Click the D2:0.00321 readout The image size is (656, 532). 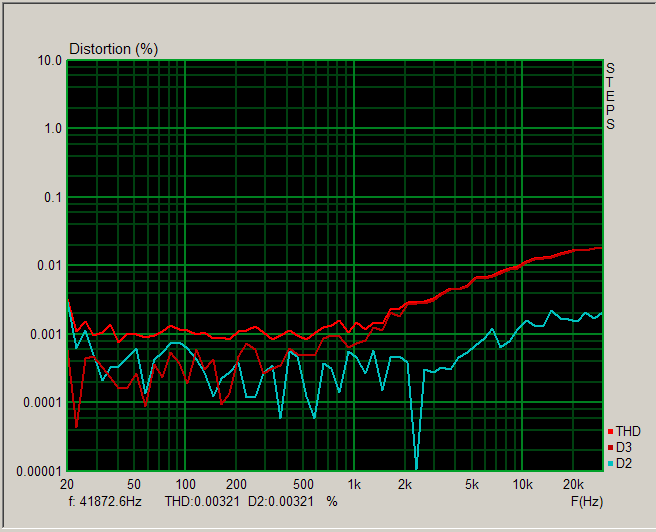tap(281, 501)
